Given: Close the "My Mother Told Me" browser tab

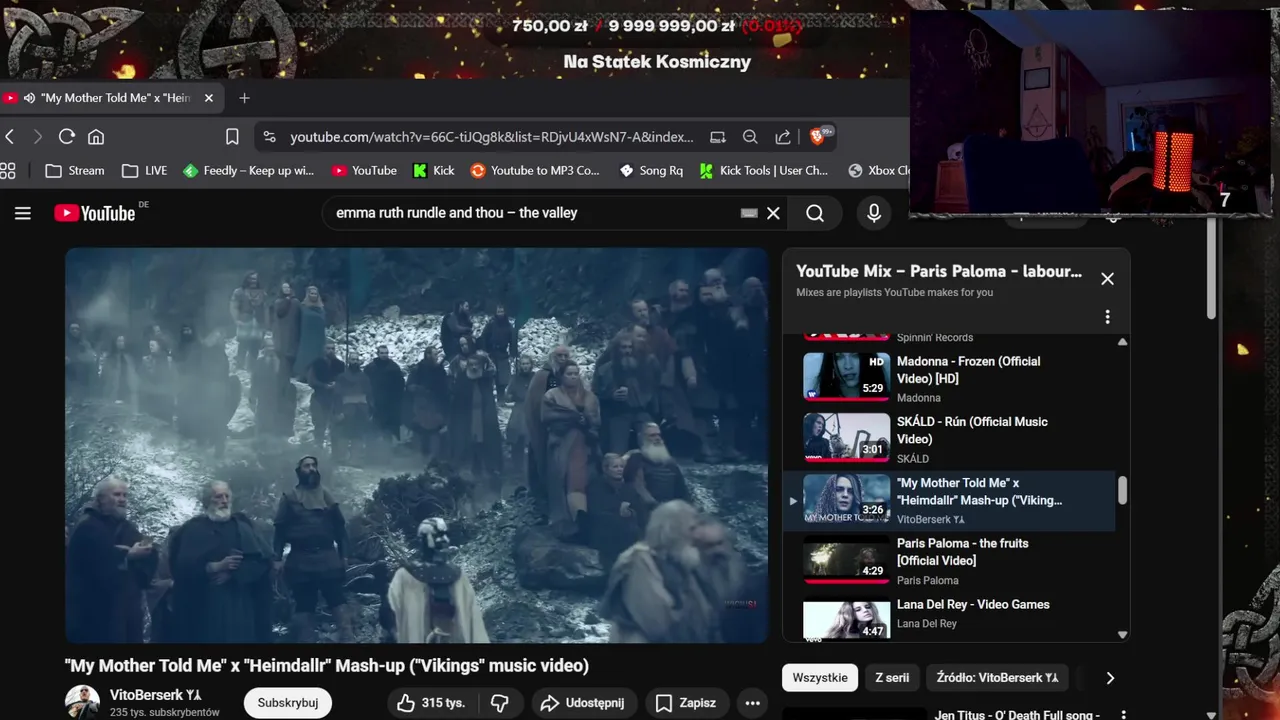Looking at the screenshot, I should 209,98.
